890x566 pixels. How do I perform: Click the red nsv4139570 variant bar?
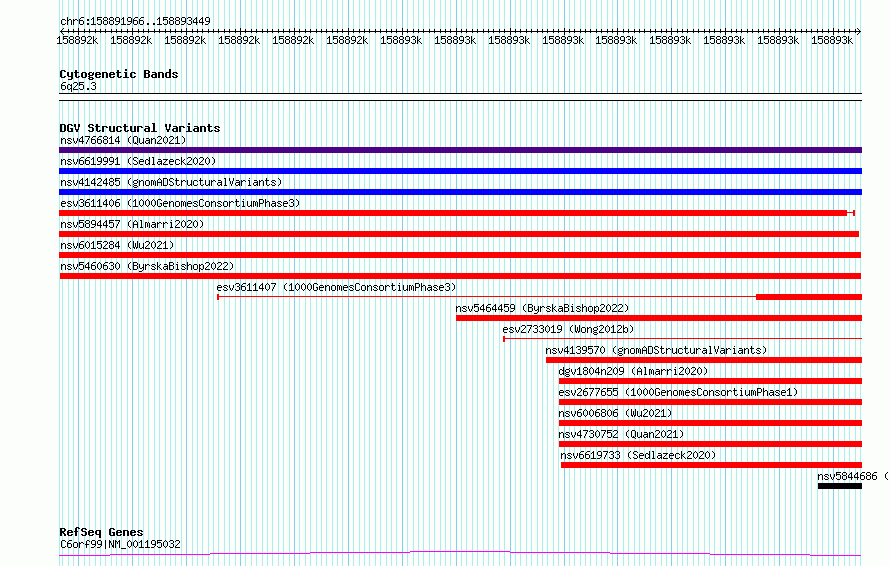[x=704, y=360]
